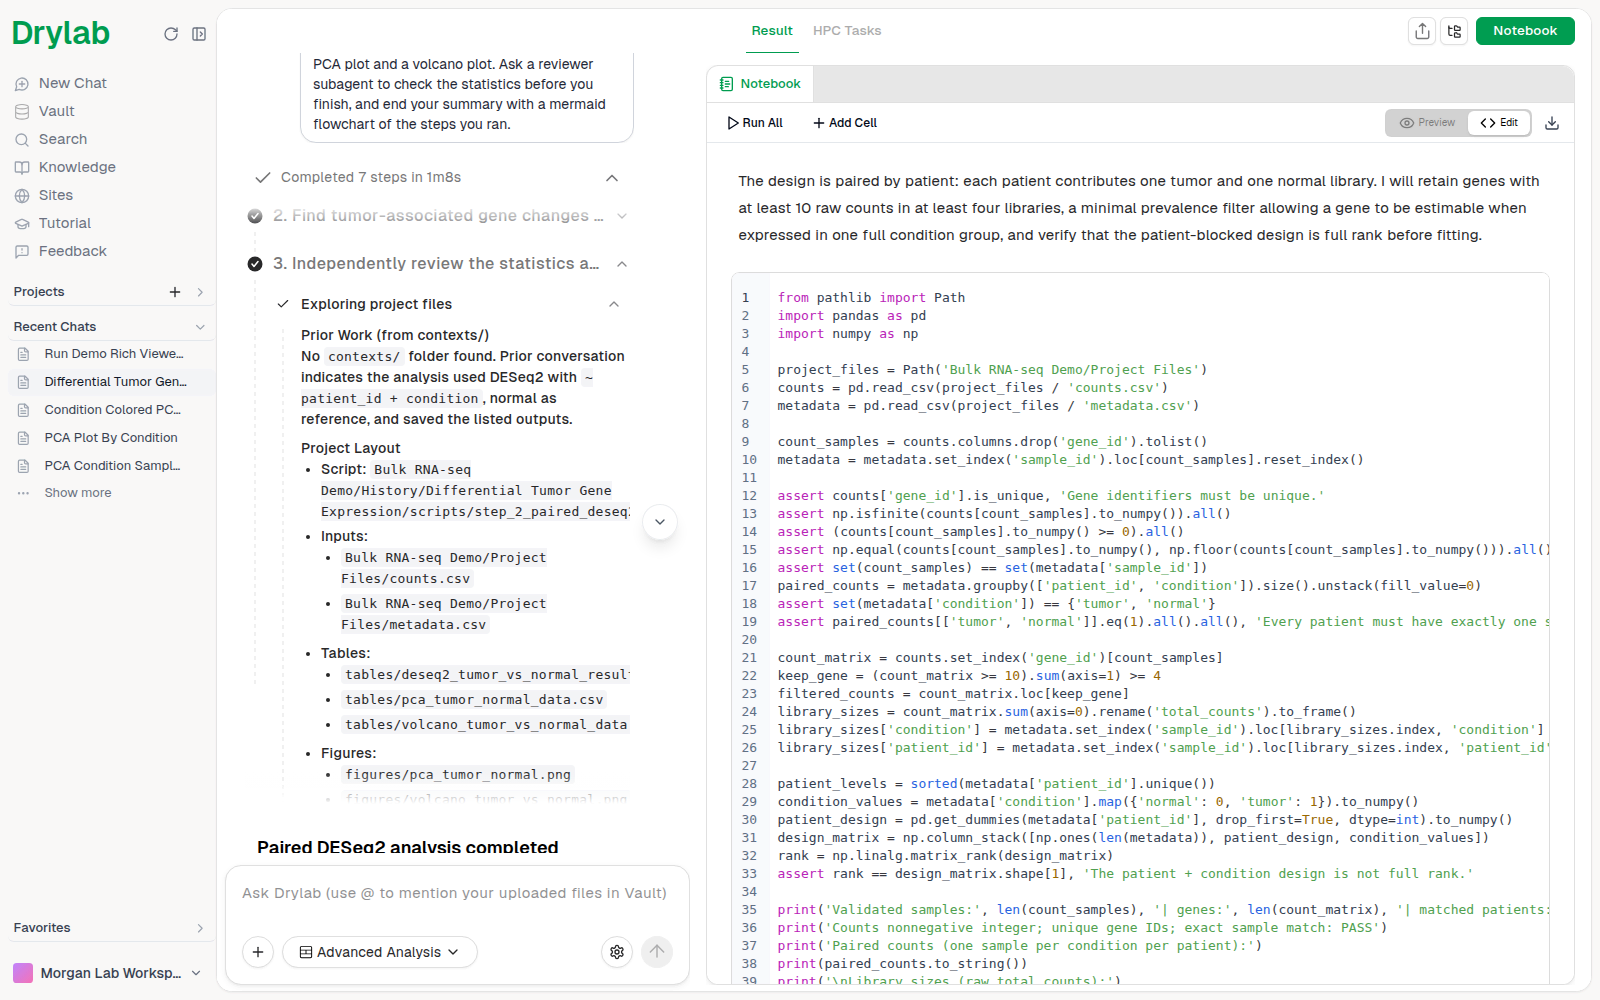Collapse the Exploring project files section

614,304
